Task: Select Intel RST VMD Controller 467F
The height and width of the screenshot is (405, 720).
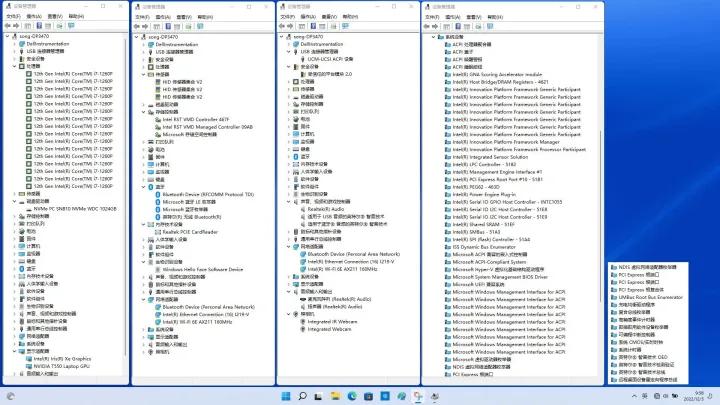Action: [x=196, y=119]
